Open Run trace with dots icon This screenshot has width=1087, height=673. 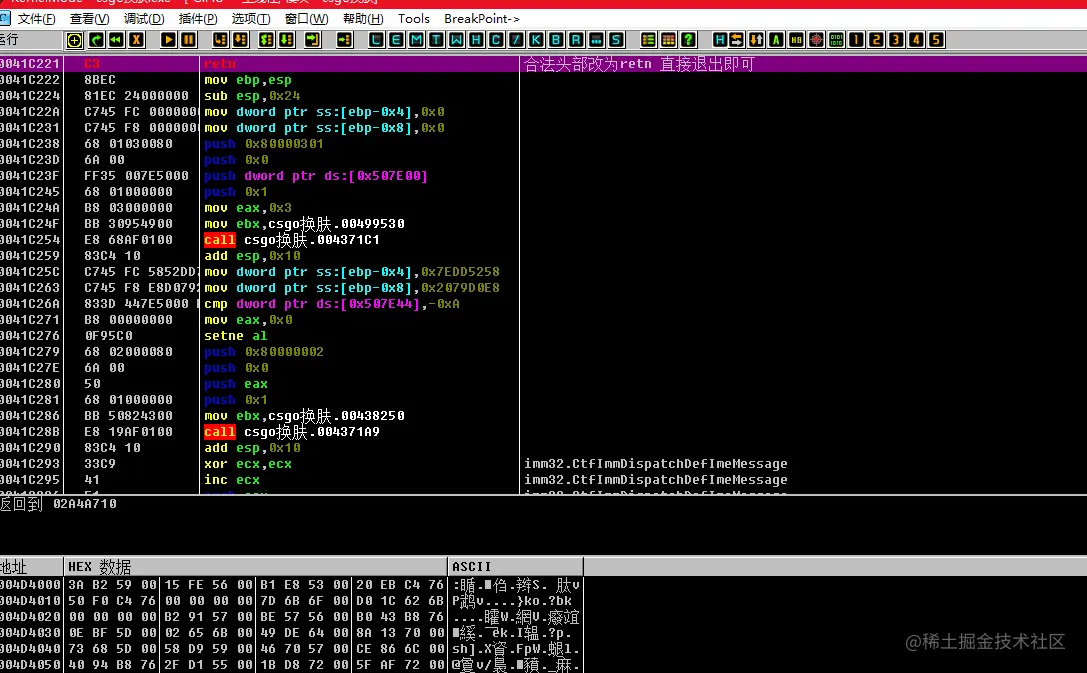pos(596,40)
